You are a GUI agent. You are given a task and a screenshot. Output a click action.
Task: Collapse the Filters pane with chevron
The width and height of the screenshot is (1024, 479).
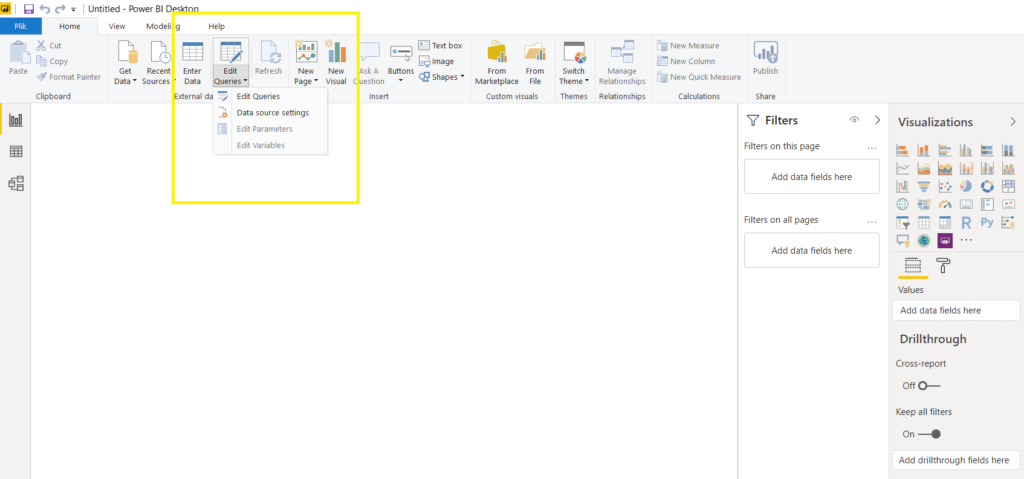(x=878, y=120)
